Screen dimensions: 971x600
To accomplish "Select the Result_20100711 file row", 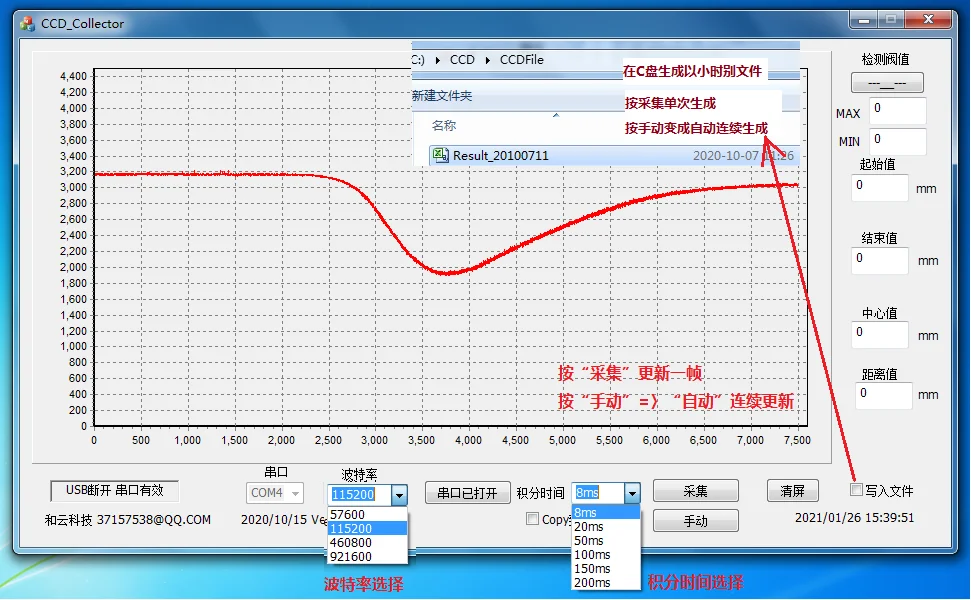I will pos(614,155).
